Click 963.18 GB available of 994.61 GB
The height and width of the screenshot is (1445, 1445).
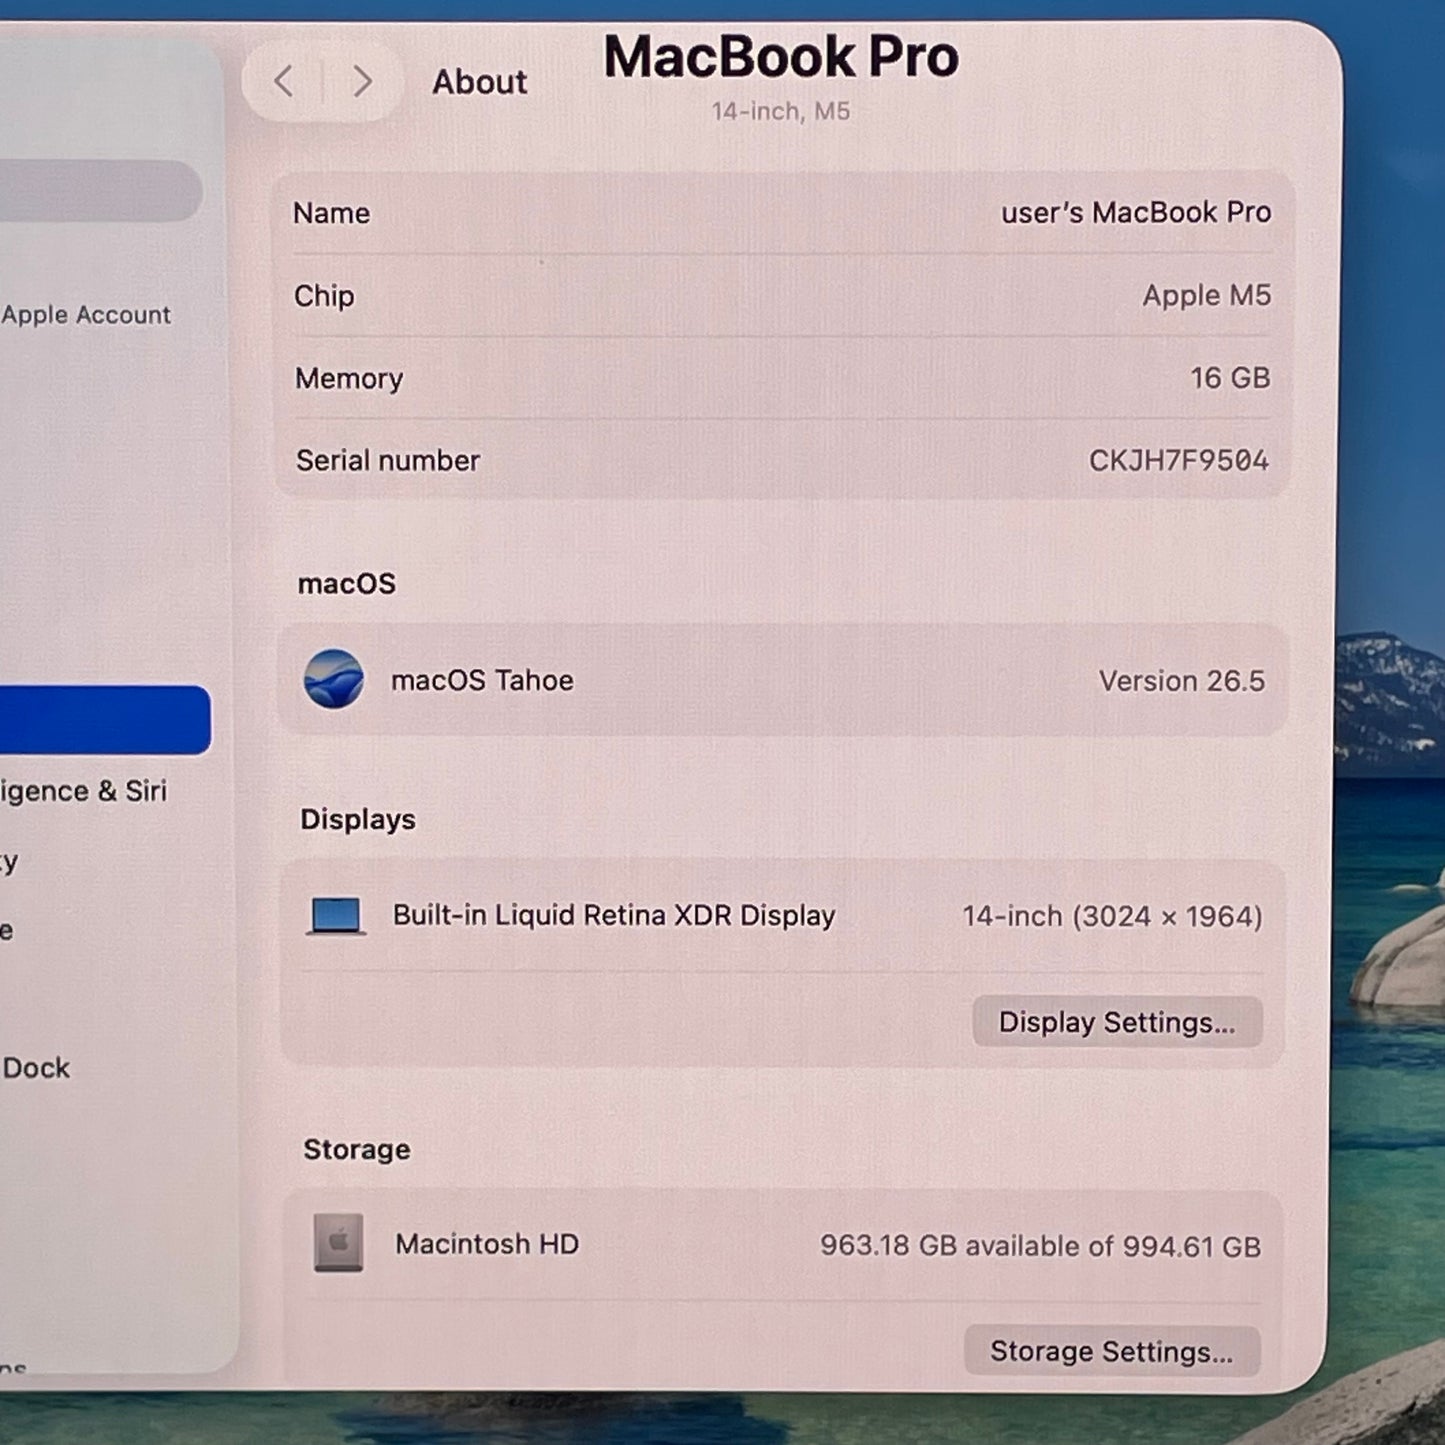click(x=1040, y=1246)
